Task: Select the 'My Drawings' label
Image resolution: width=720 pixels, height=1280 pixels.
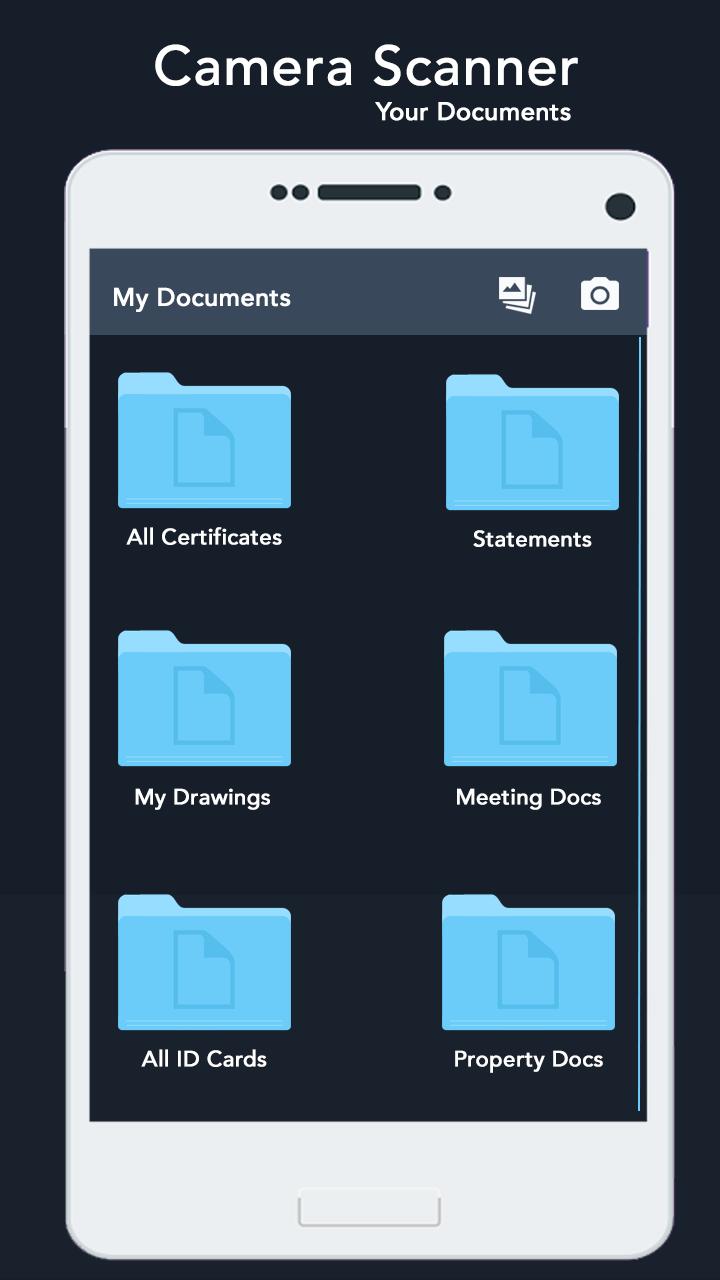Action: (x=202, y=798)
